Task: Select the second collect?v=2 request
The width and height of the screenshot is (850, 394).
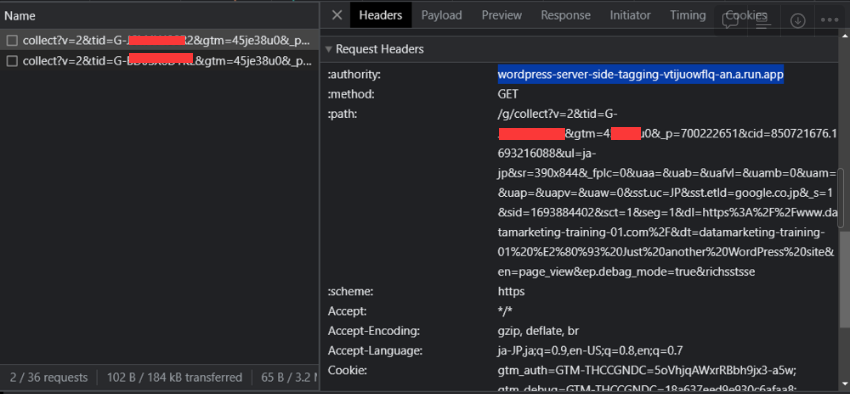Action: coord(159,61)
